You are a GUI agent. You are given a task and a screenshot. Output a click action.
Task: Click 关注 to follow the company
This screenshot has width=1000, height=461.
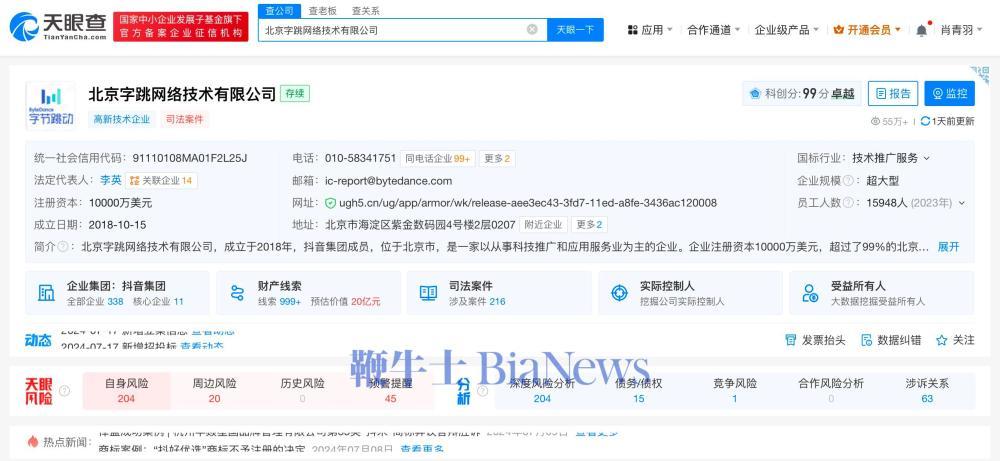(955, 340)
